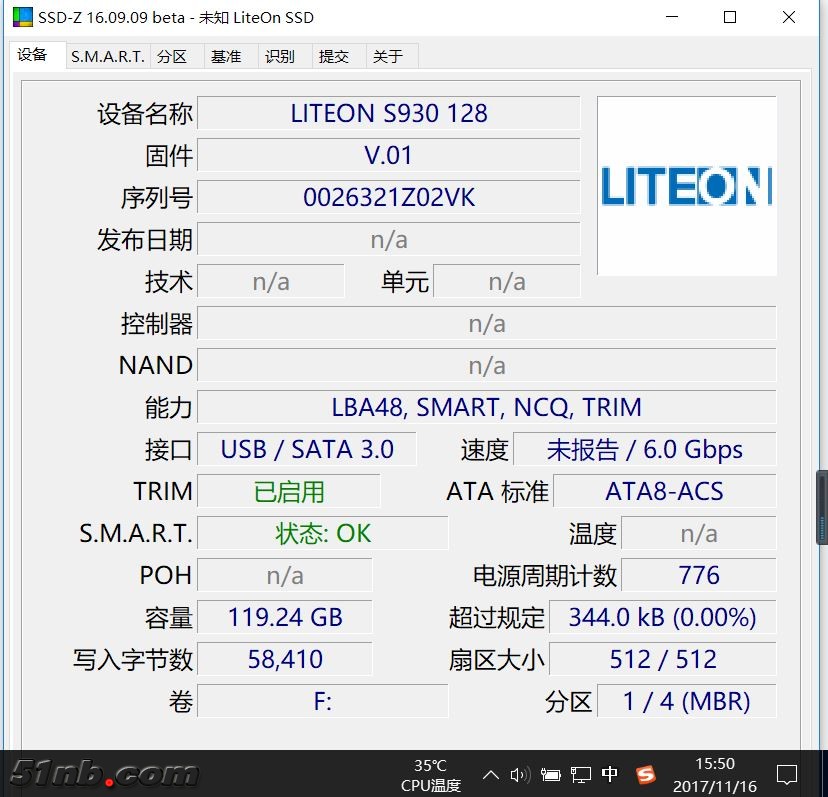Select the 基准 benchmark tab
Viewport: 828px width, 797px height.
(228, 56)
